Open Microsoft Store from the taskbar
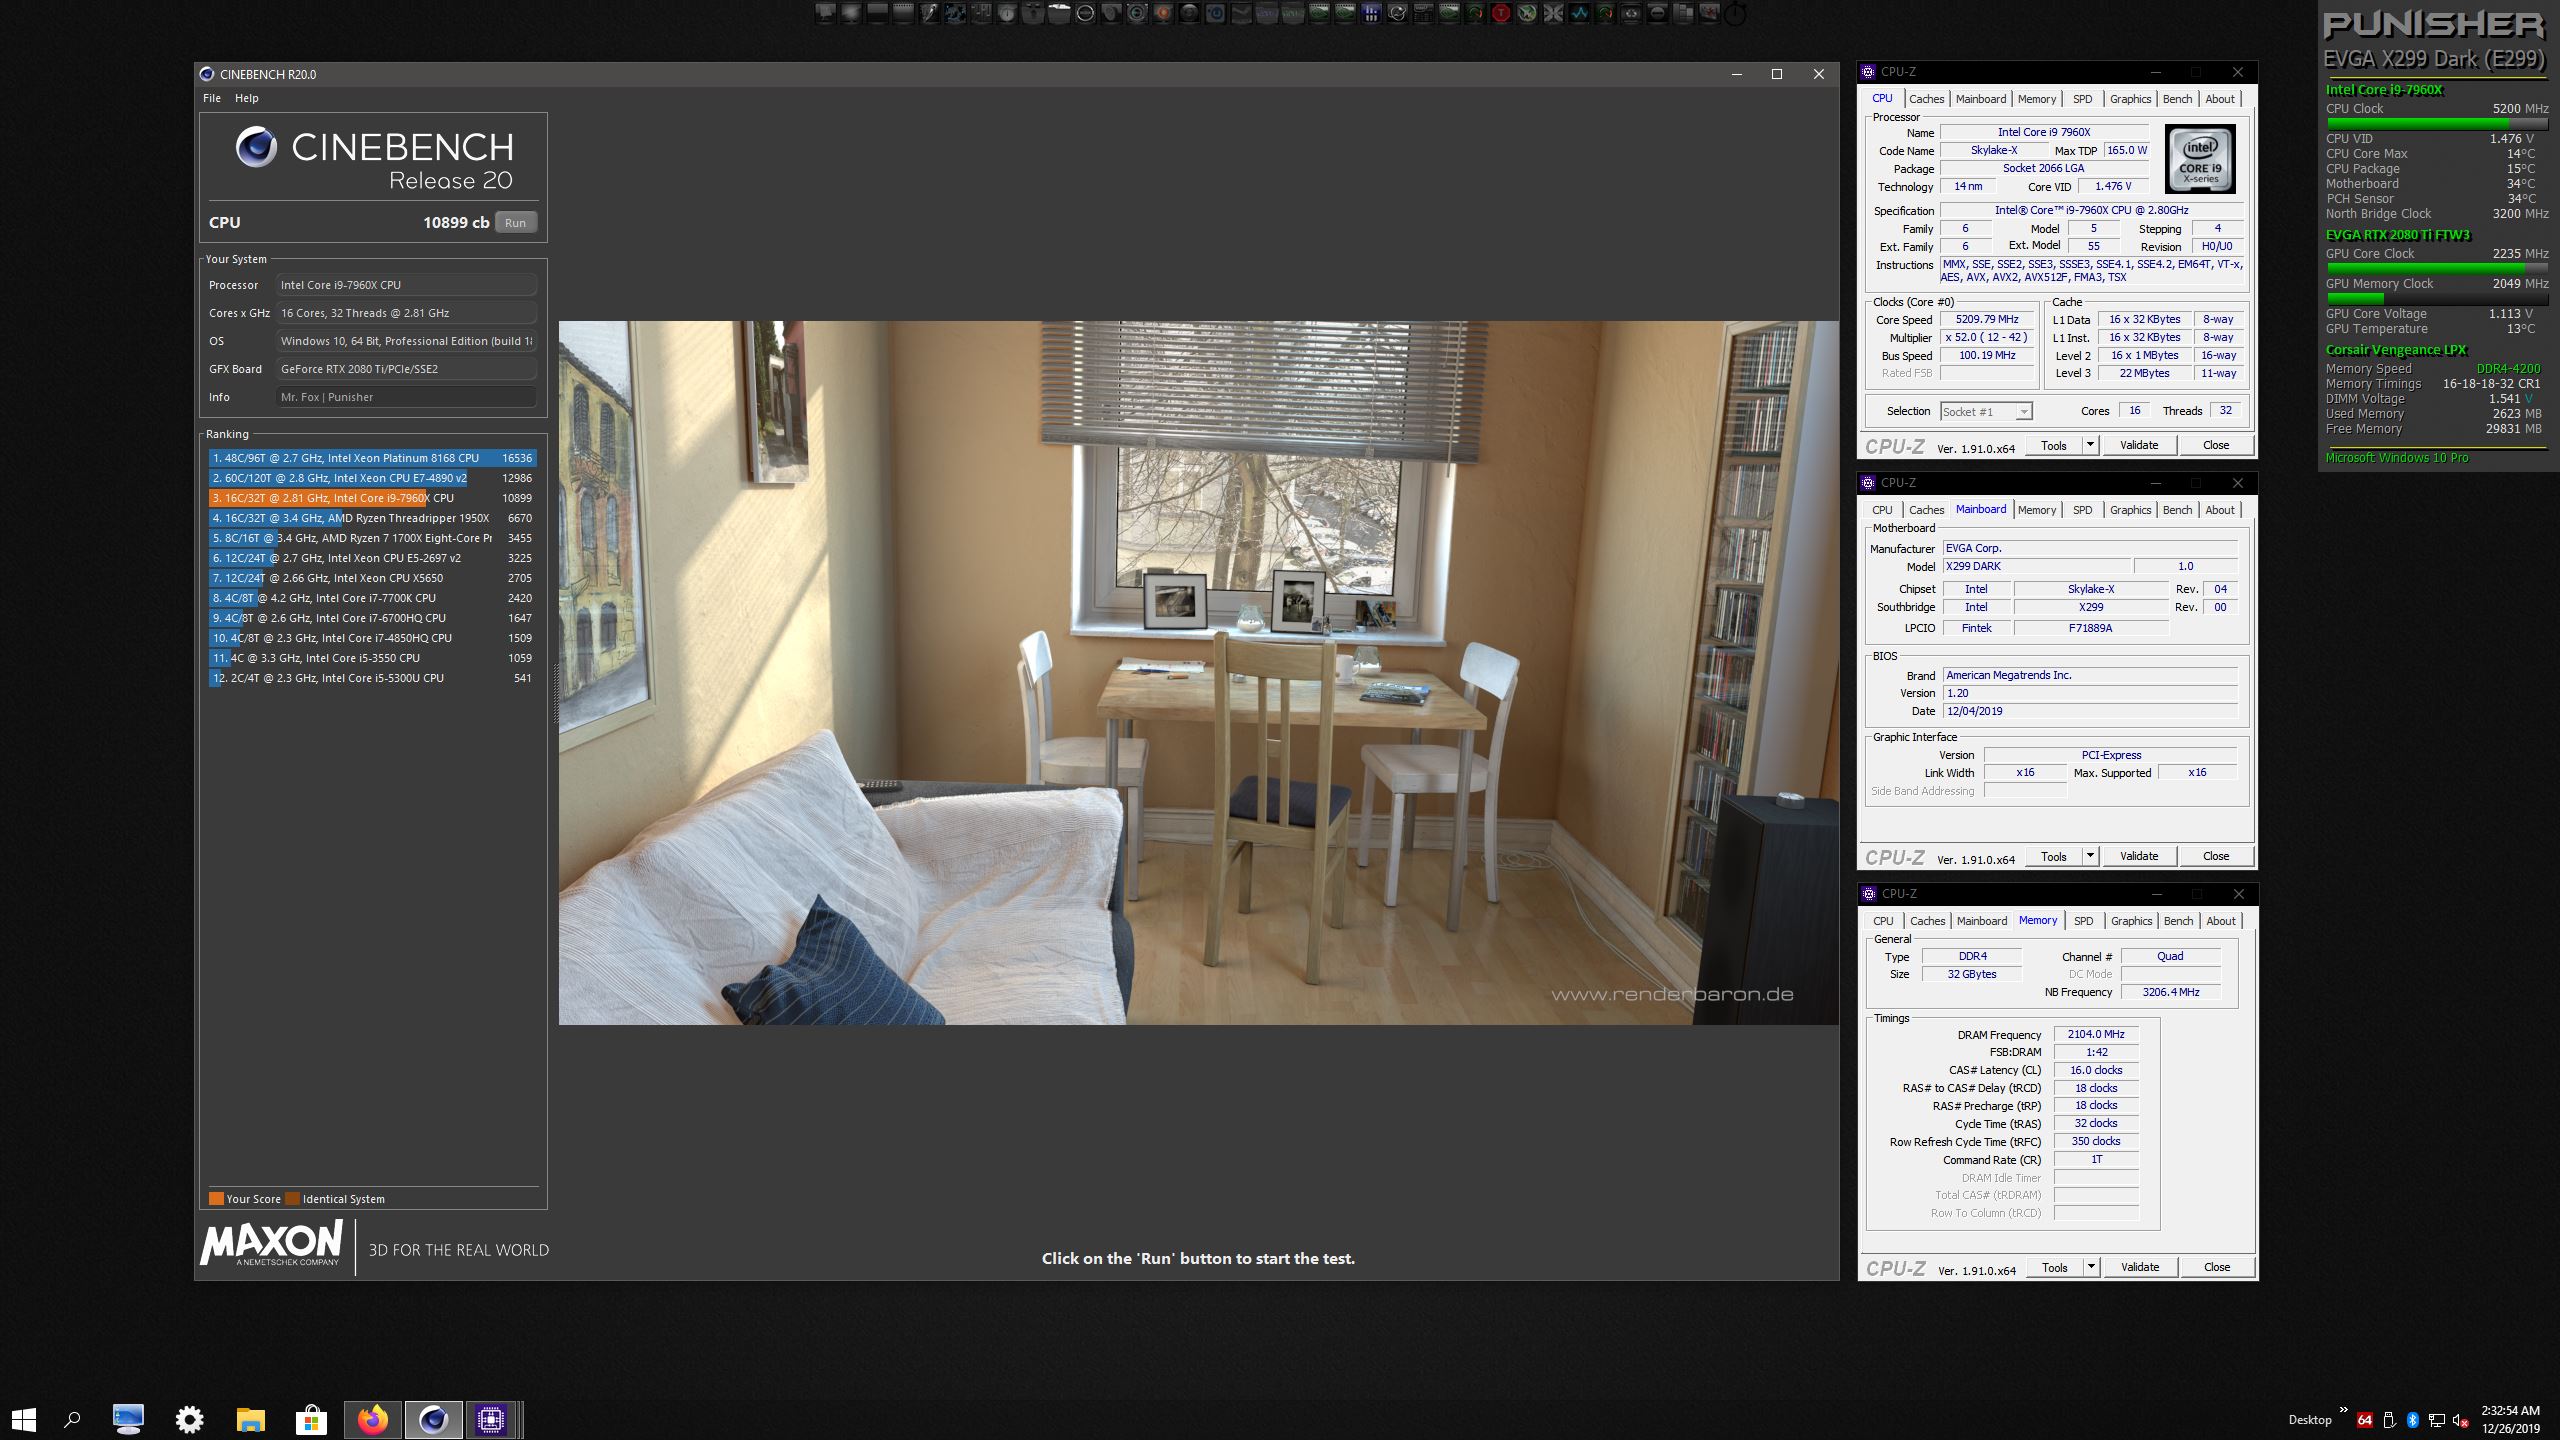 (x=311, y=1419)
